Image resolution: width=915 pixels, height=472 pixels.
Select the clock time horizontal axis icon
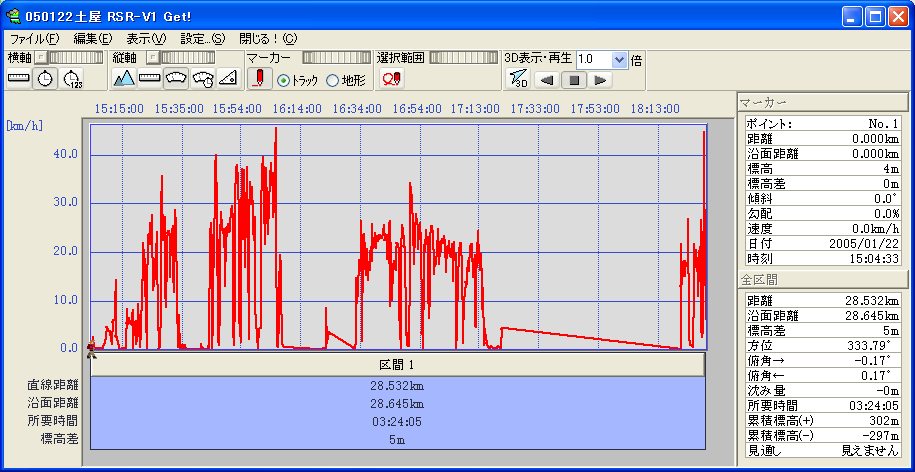45,79
